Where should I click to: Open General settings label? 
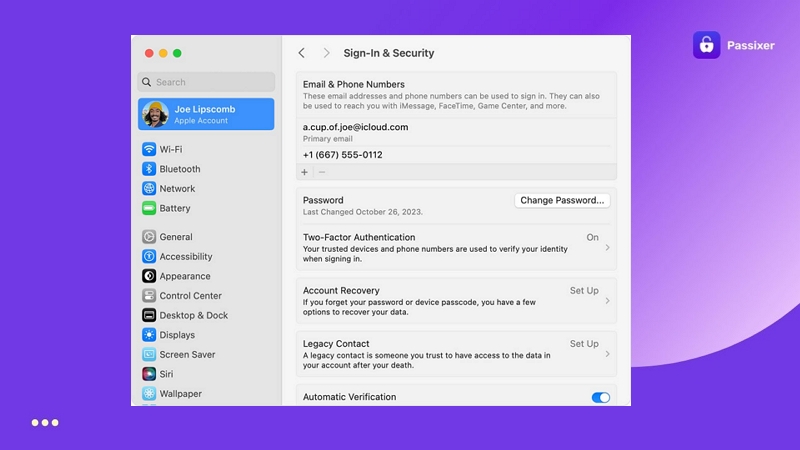[176, 237]
